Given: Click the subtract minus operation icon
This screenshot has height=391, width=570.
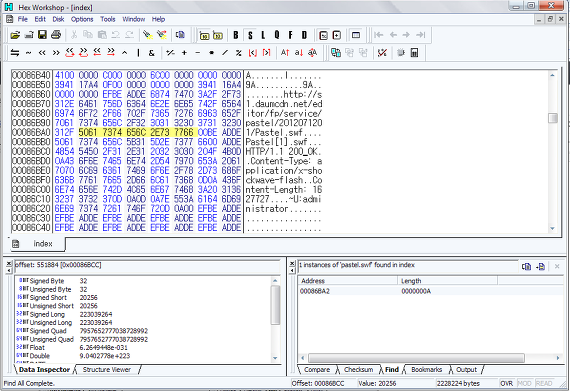Looking at the screenshot, I should click(198, 53).
